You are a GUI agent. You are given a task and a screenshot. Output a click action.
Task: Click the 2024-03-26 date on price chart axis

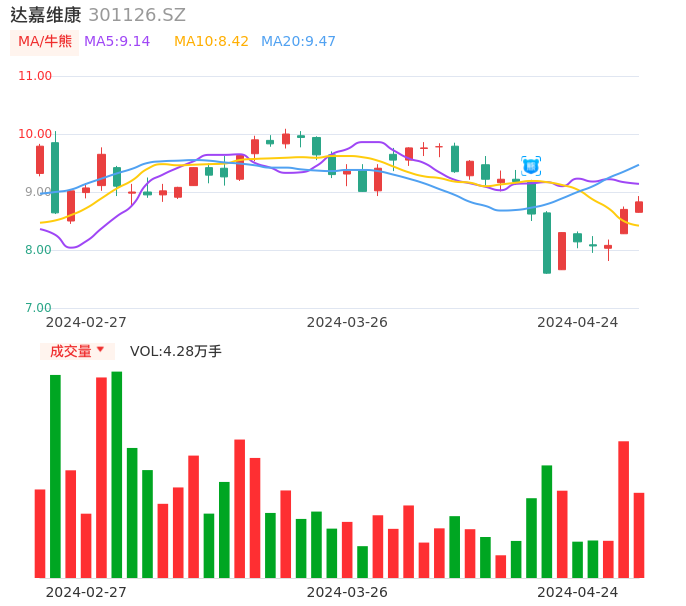(x=347, y=322)
